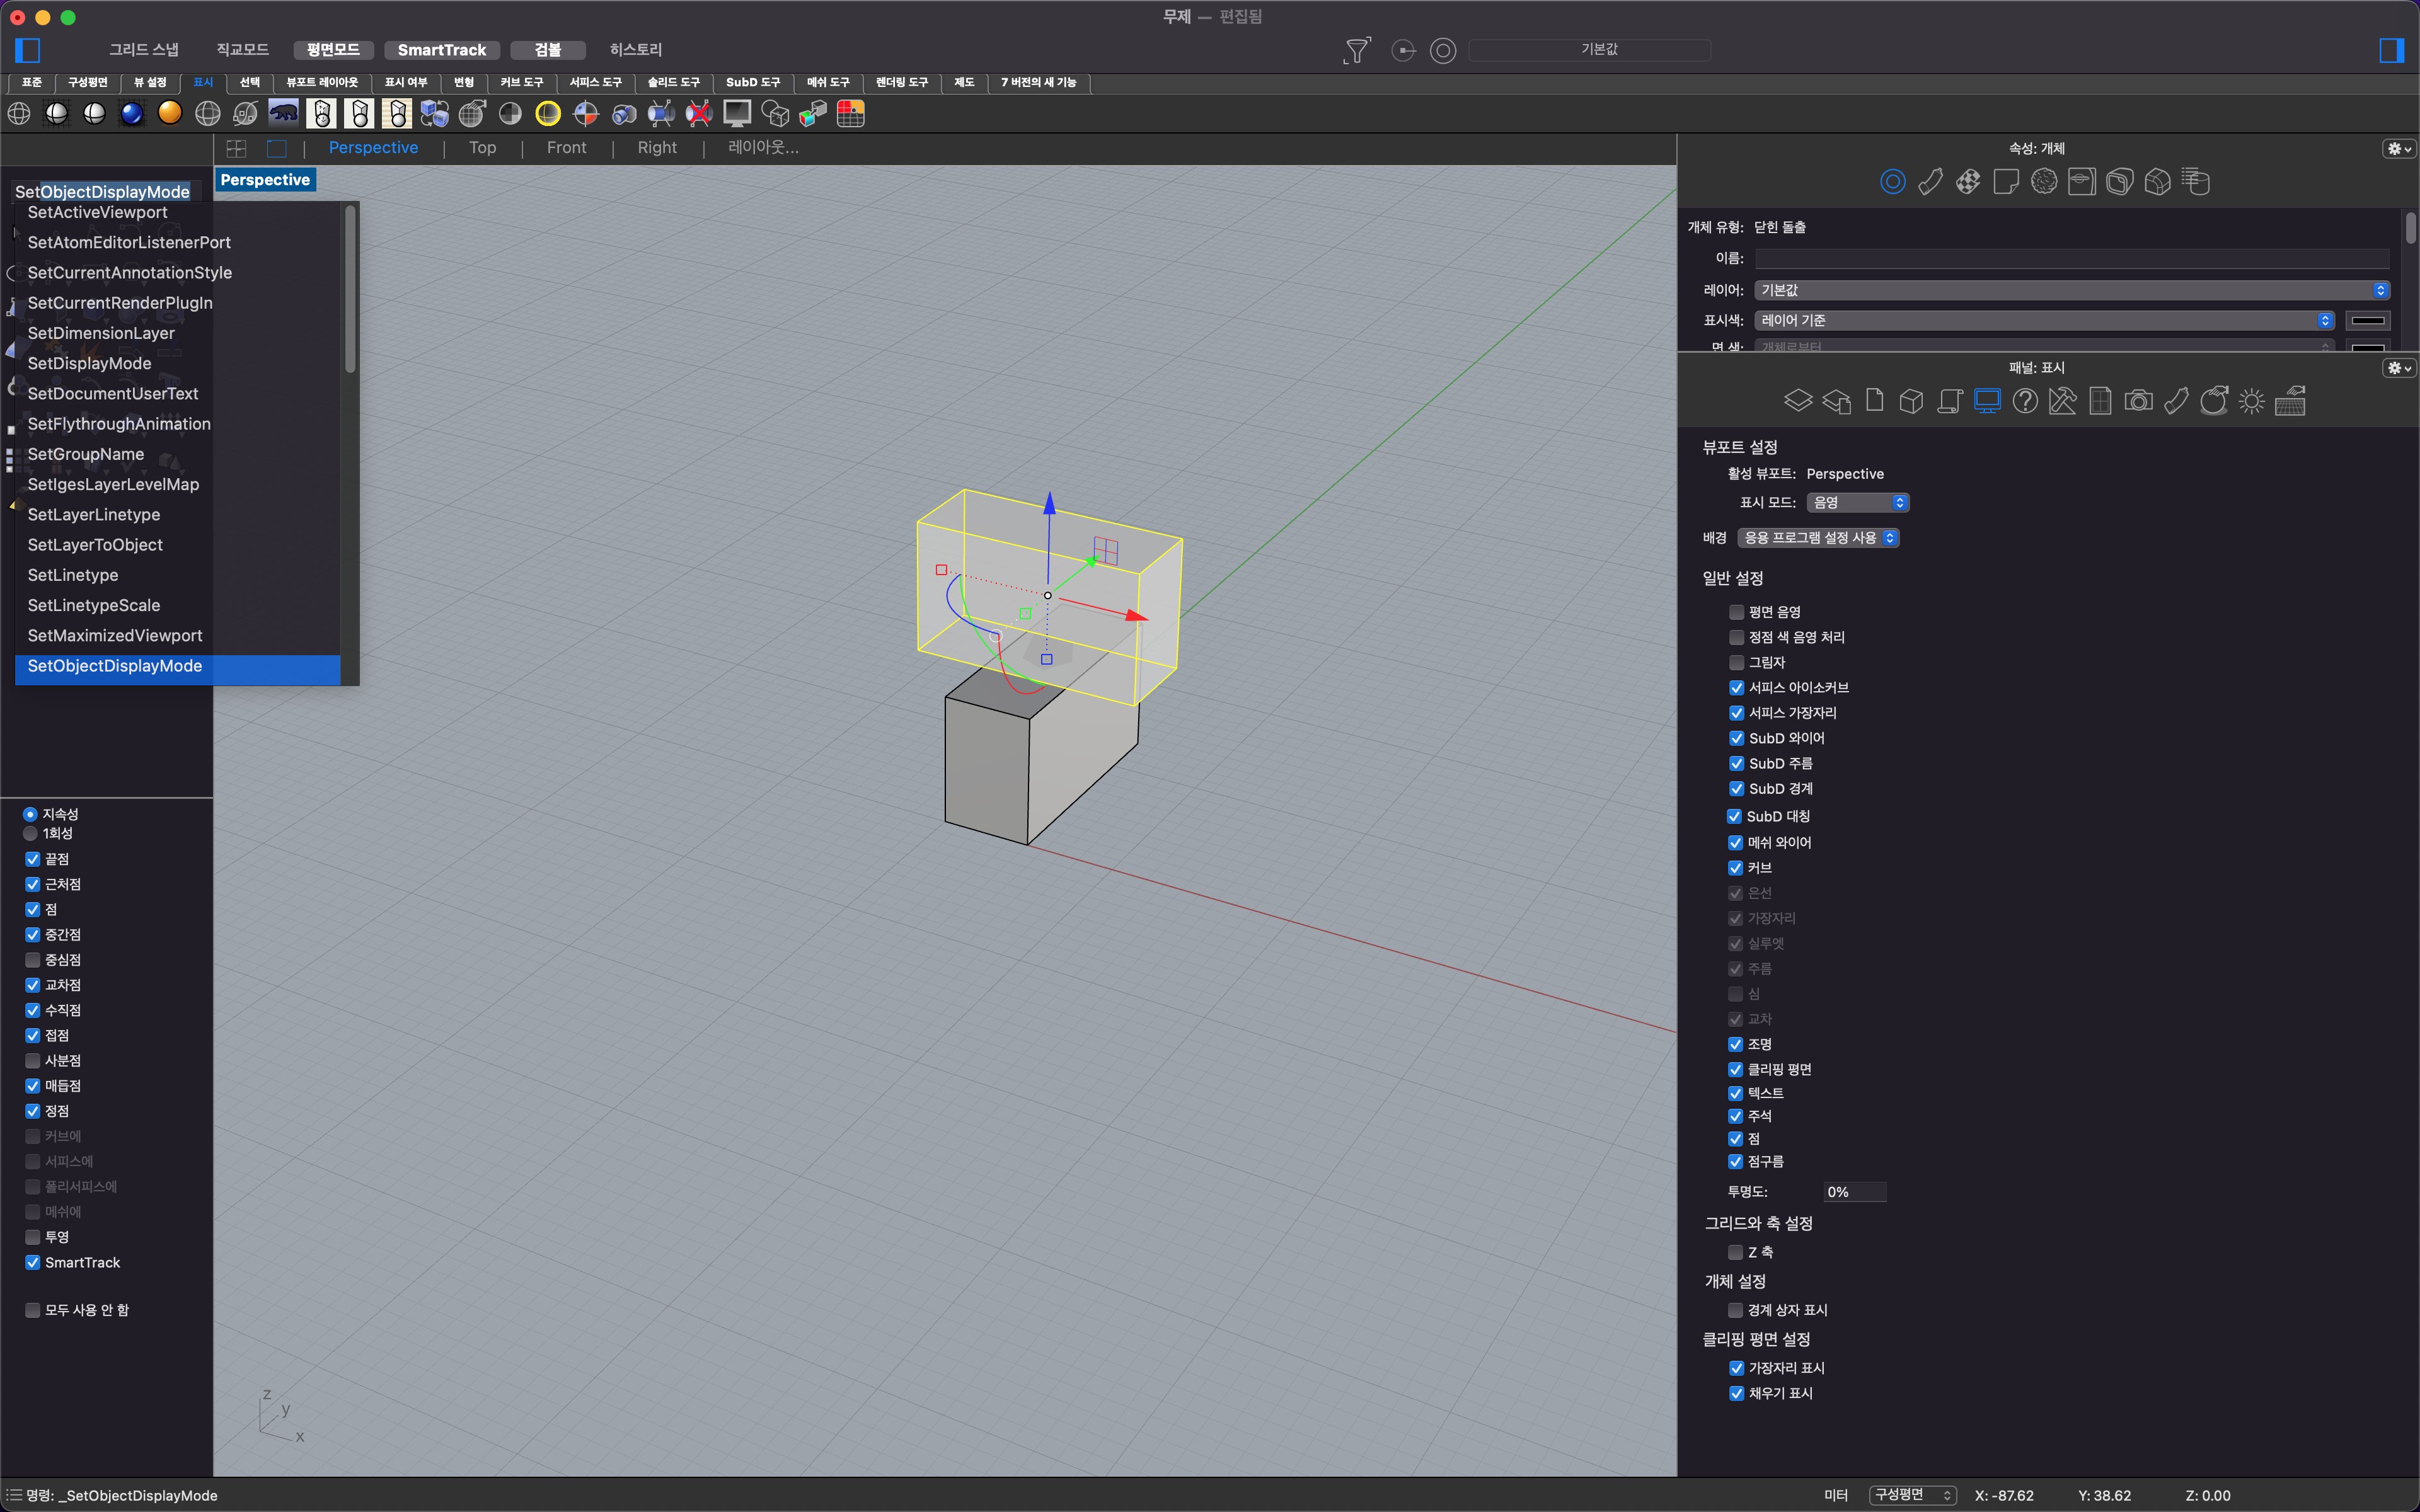
Task: Enable the 평면 음영 checkbox
Action: coord(1737,612)
